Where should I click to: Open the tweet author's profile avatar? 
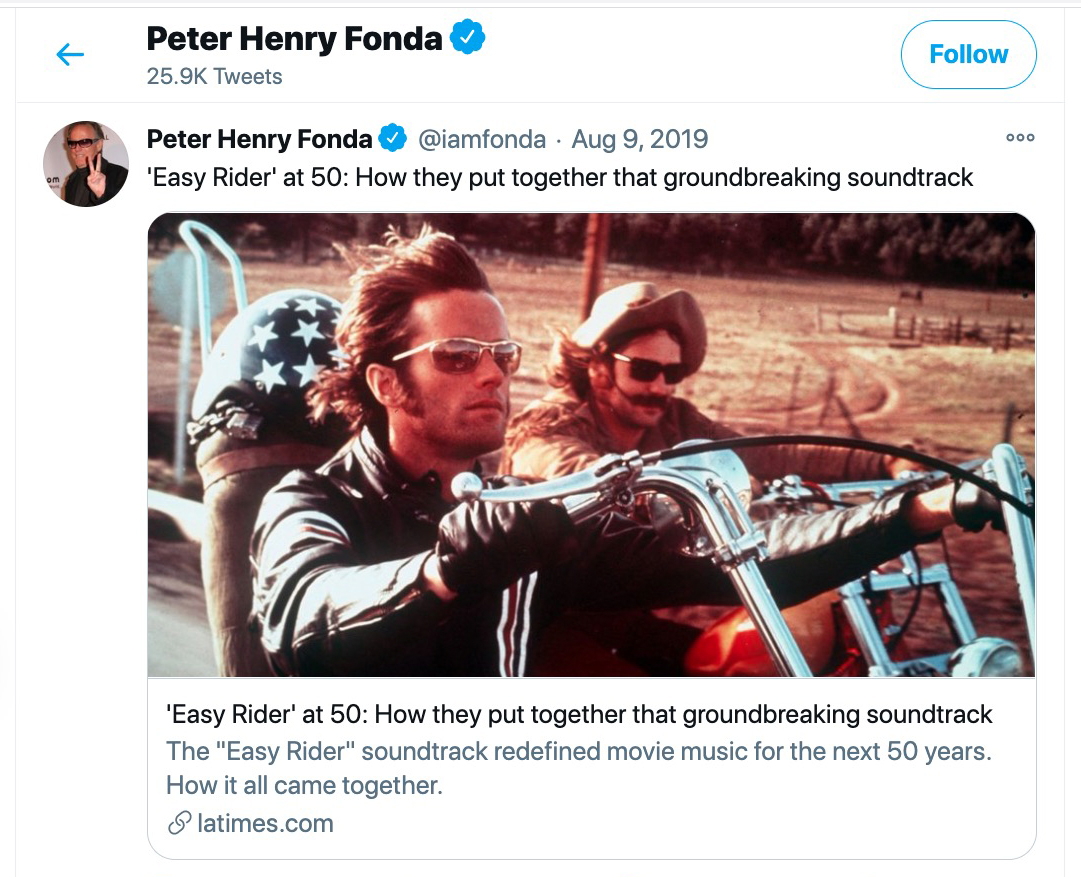tap(86, 164)
